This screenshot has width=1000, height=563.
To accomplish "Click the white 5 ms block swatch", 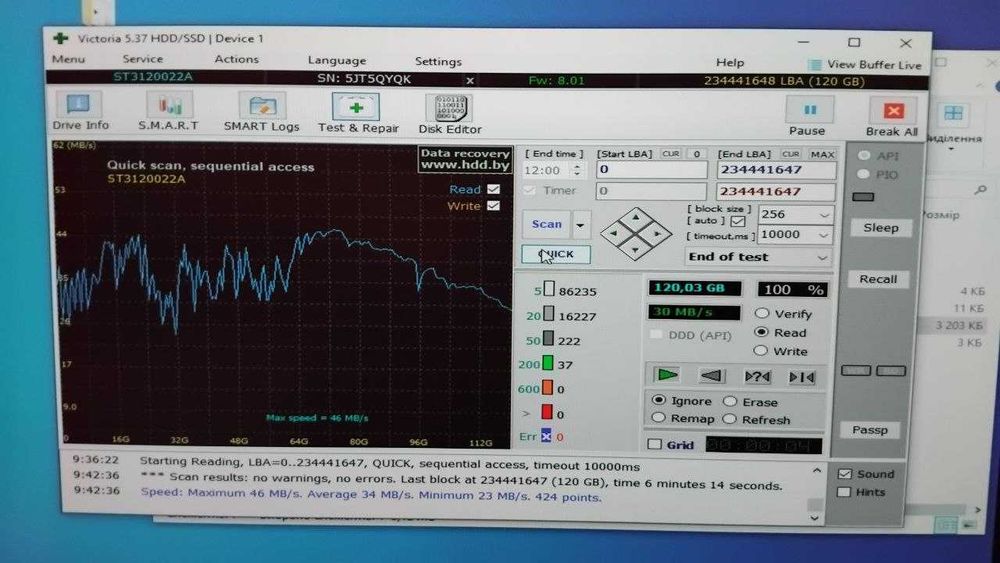I will click(x=549, y=289).
